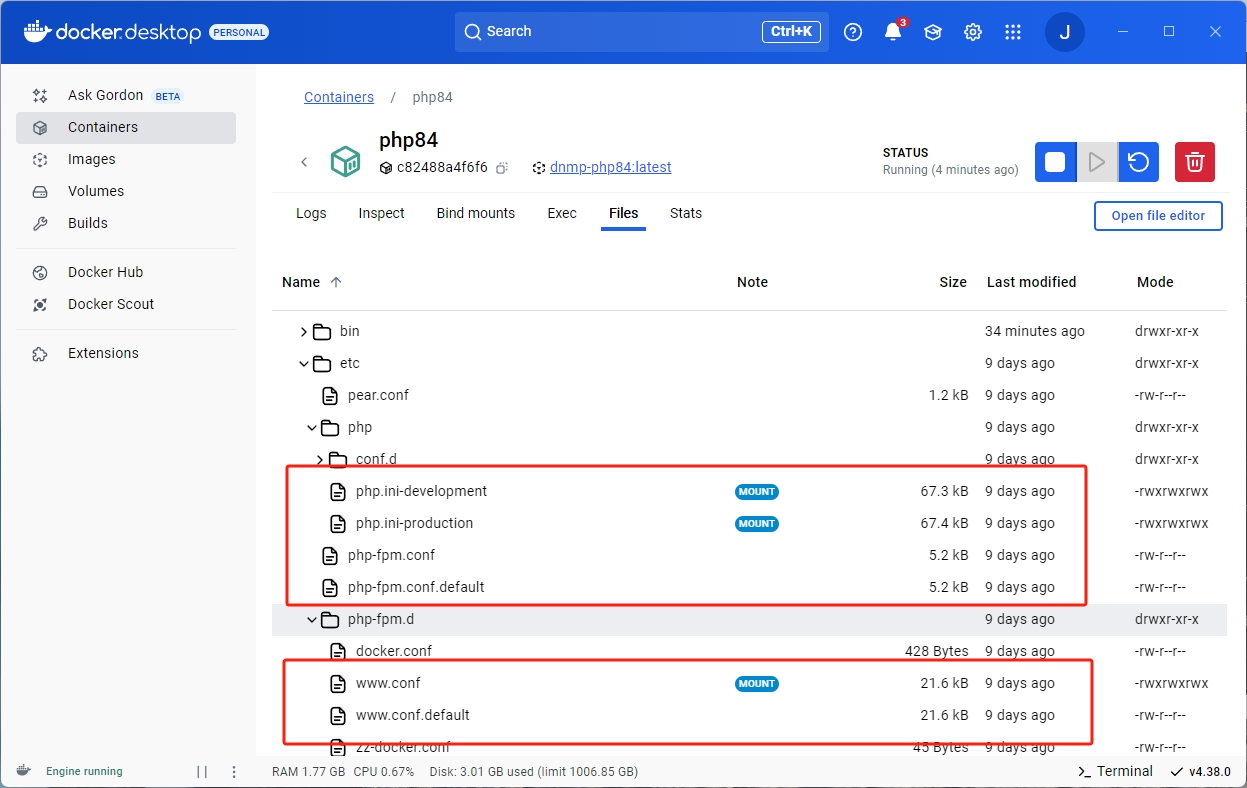Viewport: 1247px width, 788px height.
Task: Click the php84 container cube icon
Action: click(345, 162)
